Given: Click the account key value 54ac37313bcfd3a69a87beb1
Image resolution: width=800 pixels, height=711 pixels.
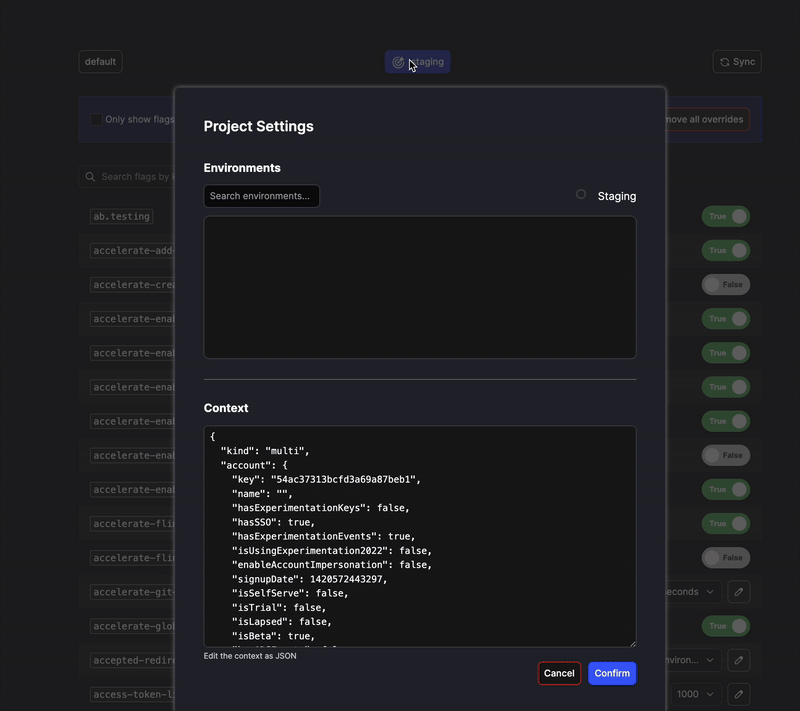Looking at the screenshot, I should point(343,479).
